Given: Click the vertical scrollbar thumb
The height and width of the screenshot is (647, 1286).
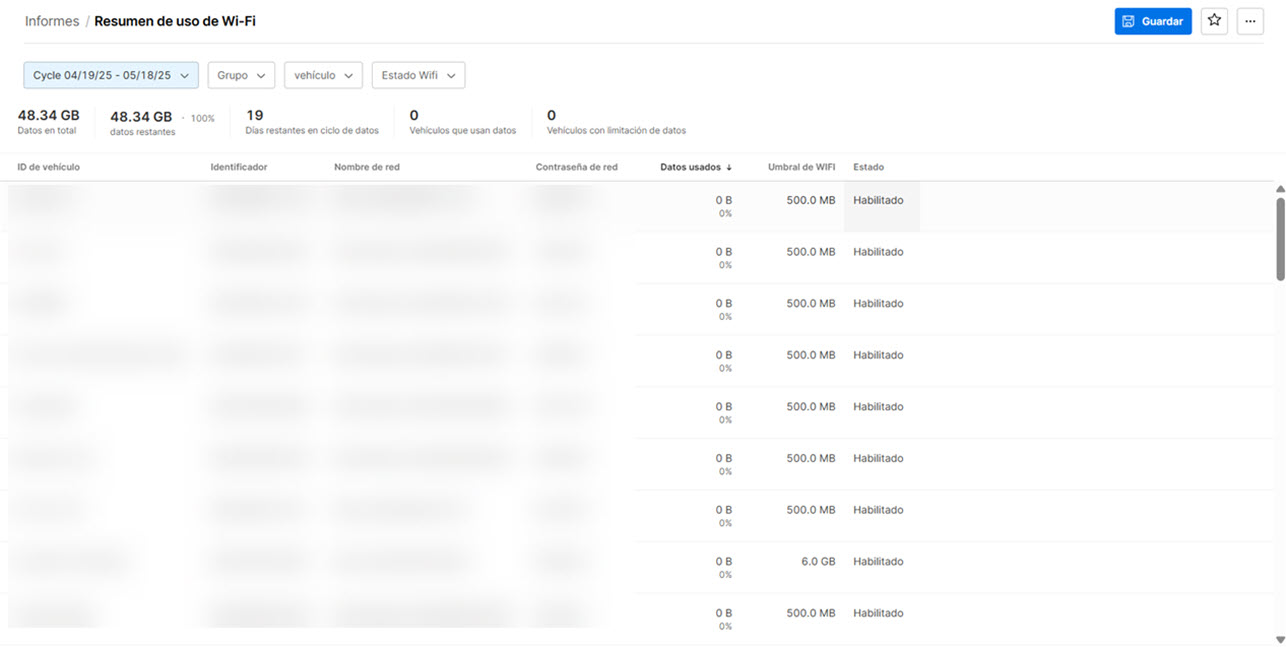Looking at the screenshot, I should [1280, 238].
